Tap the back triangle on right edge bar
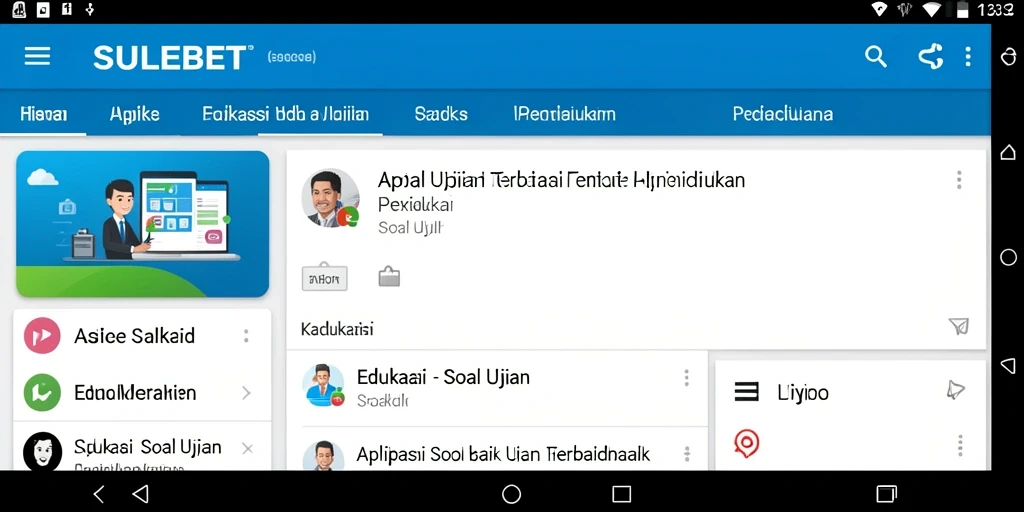Viewport: 1024px width, 512px height. [1008, 365]
